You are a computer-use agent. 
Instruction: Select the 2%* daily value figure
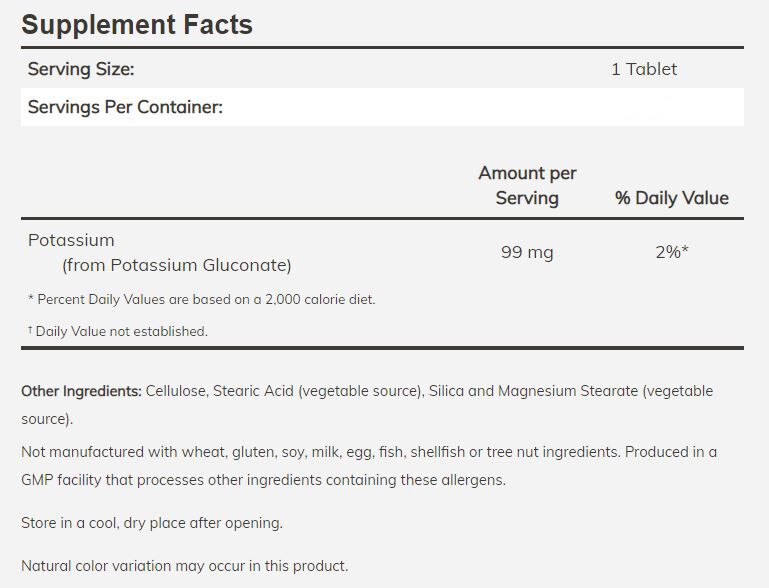coord(672,252)
